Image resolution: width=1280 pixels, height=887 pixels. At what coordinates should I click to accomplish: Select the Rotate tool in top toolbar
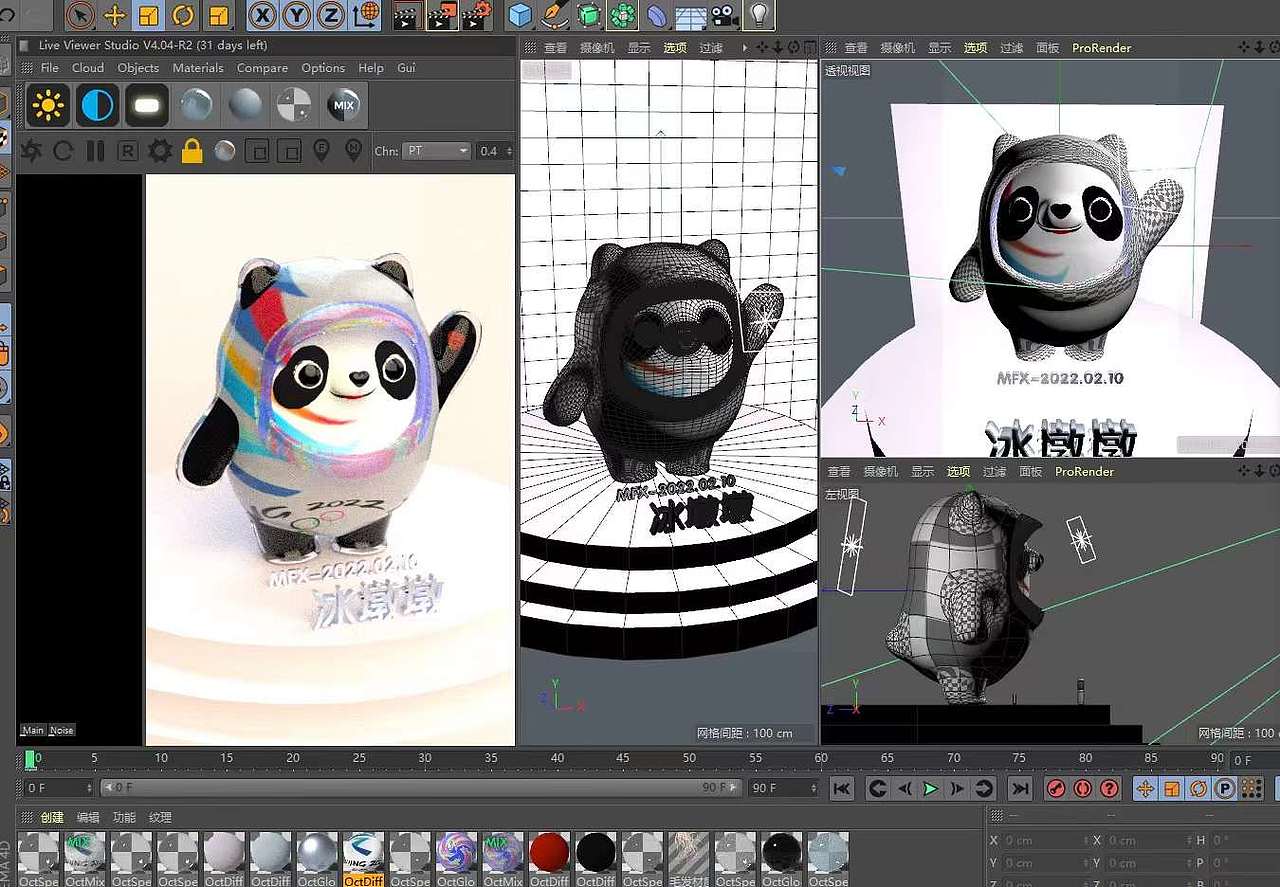[x=182, y=15]
